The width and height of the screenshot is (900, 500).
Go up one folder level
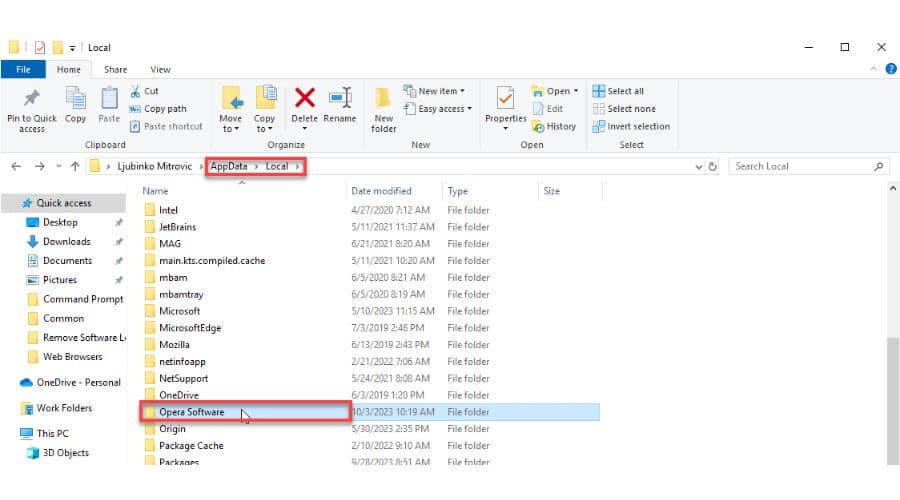75,166
